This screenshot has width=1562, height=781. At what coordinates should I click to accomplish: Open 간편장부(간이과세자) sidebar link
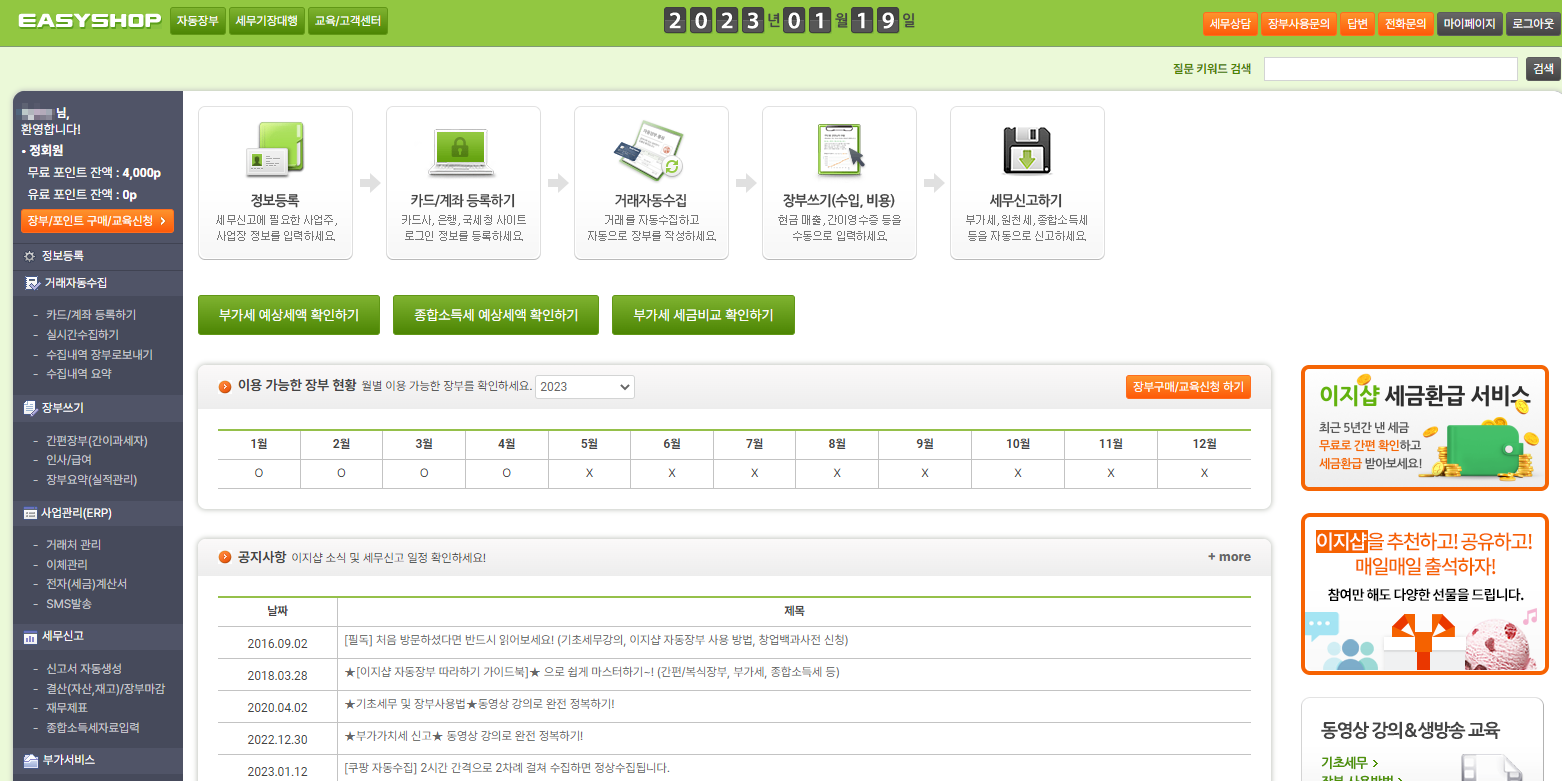(97, 441)
